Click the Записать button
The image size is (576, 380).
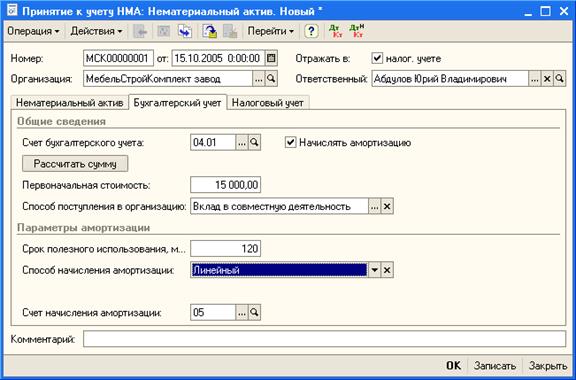point(495,366)
